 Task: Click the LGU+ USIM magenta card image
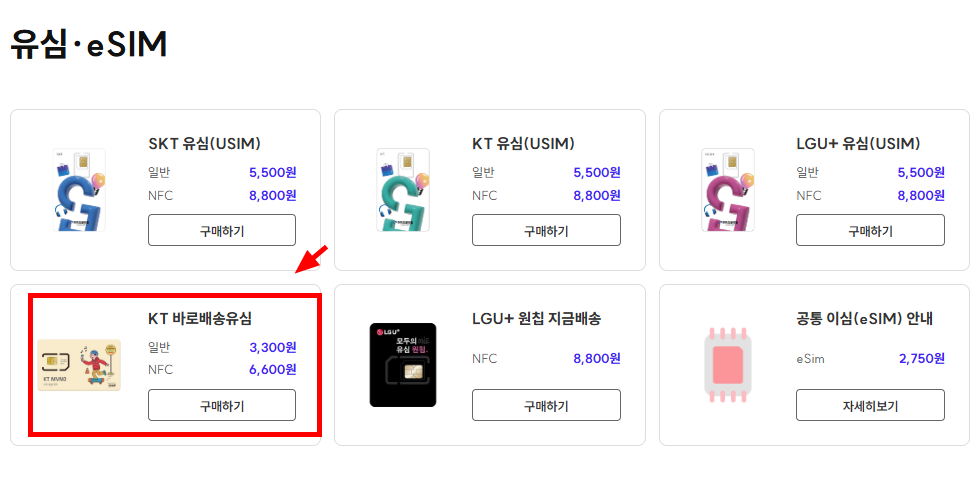(x=728, y=190)
